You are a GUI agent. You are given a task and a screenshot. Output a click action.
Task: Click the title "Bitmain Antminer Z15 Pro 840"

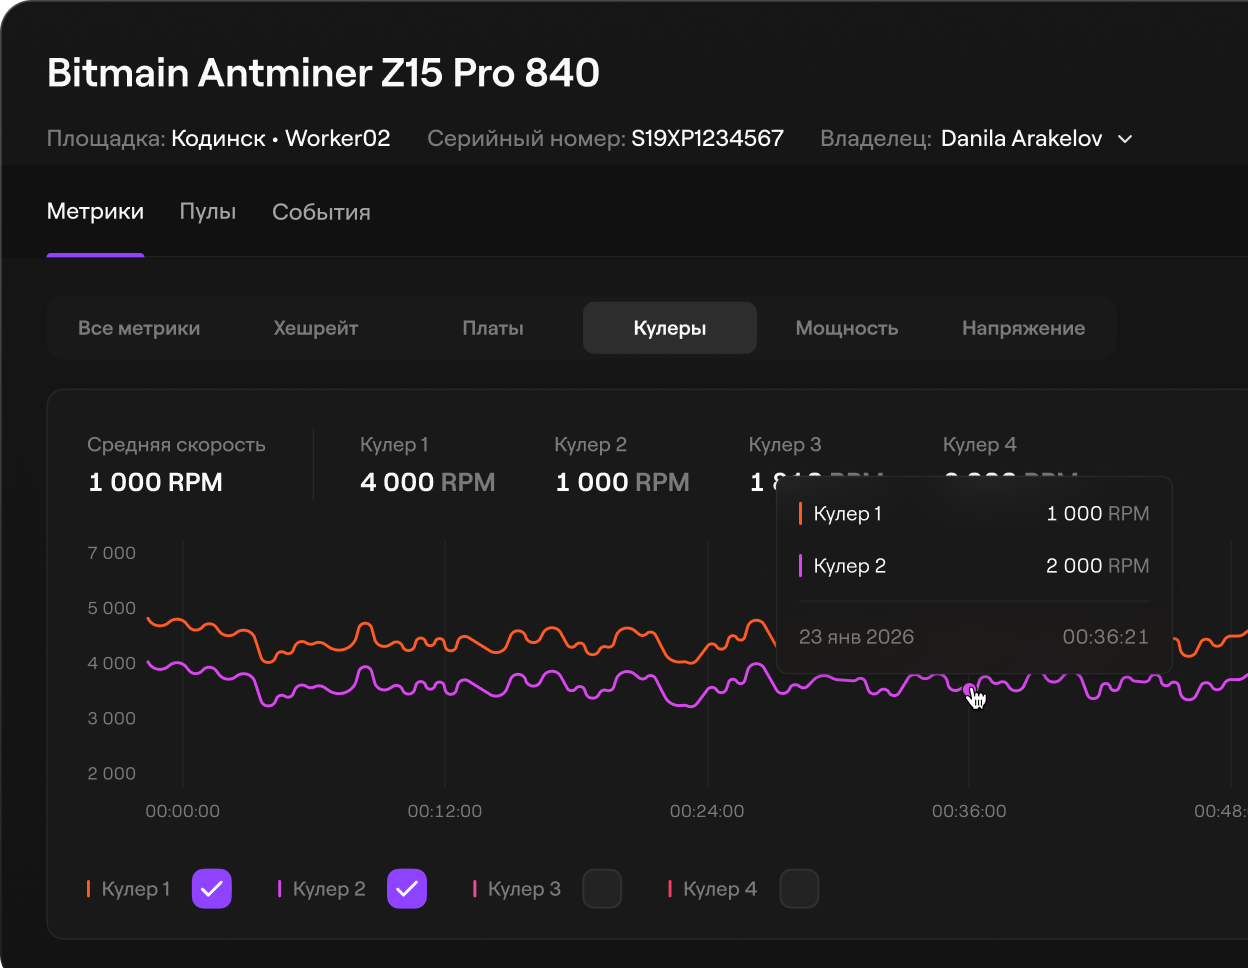tap(323, 73)
